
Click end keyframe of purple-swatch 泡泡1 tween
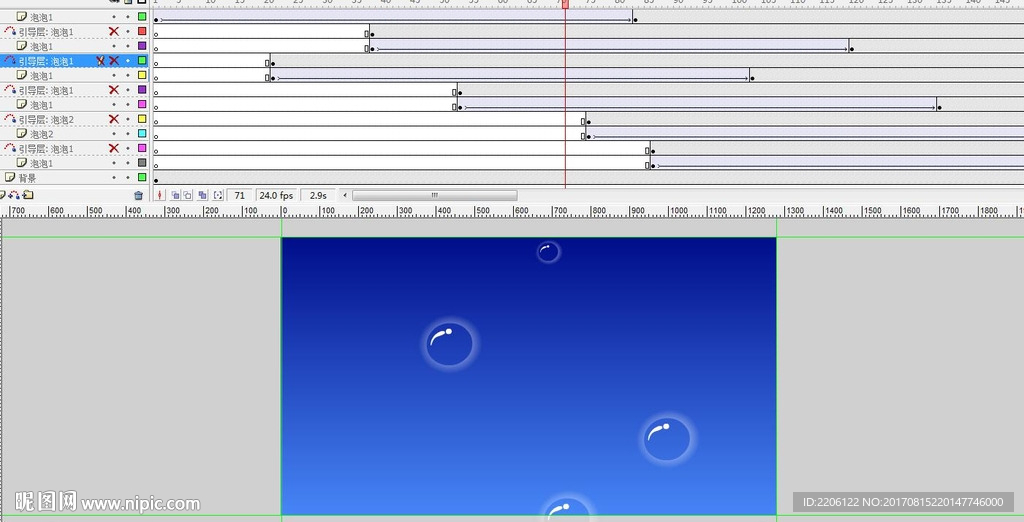(x=852, y=48)
